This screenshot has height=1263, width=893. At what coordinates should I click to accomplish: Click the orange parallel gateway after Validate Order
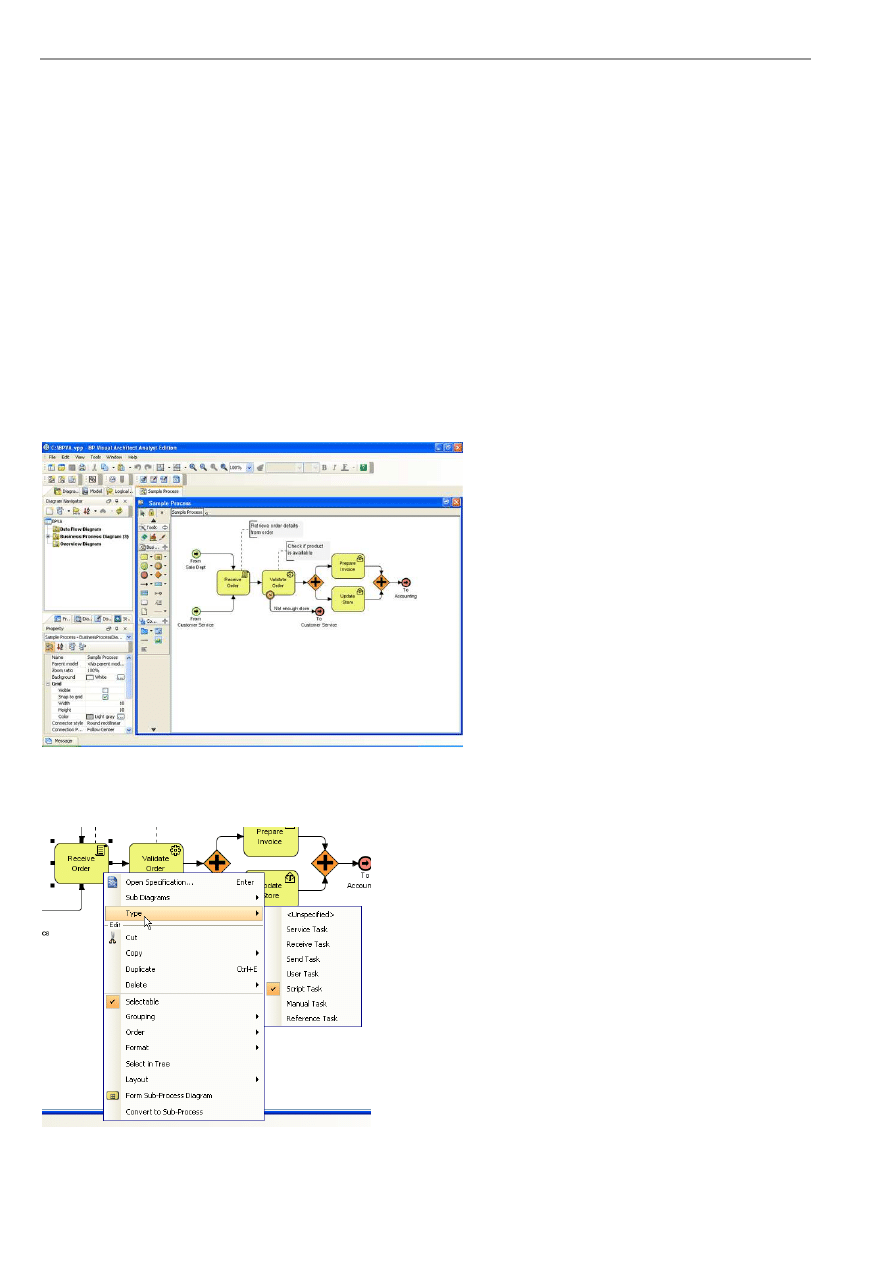point(217,862)
